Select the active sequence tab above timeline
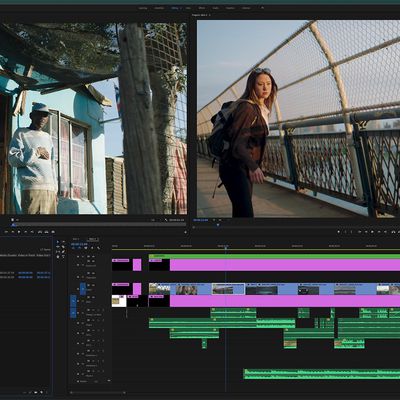 (x=93, y=239)
